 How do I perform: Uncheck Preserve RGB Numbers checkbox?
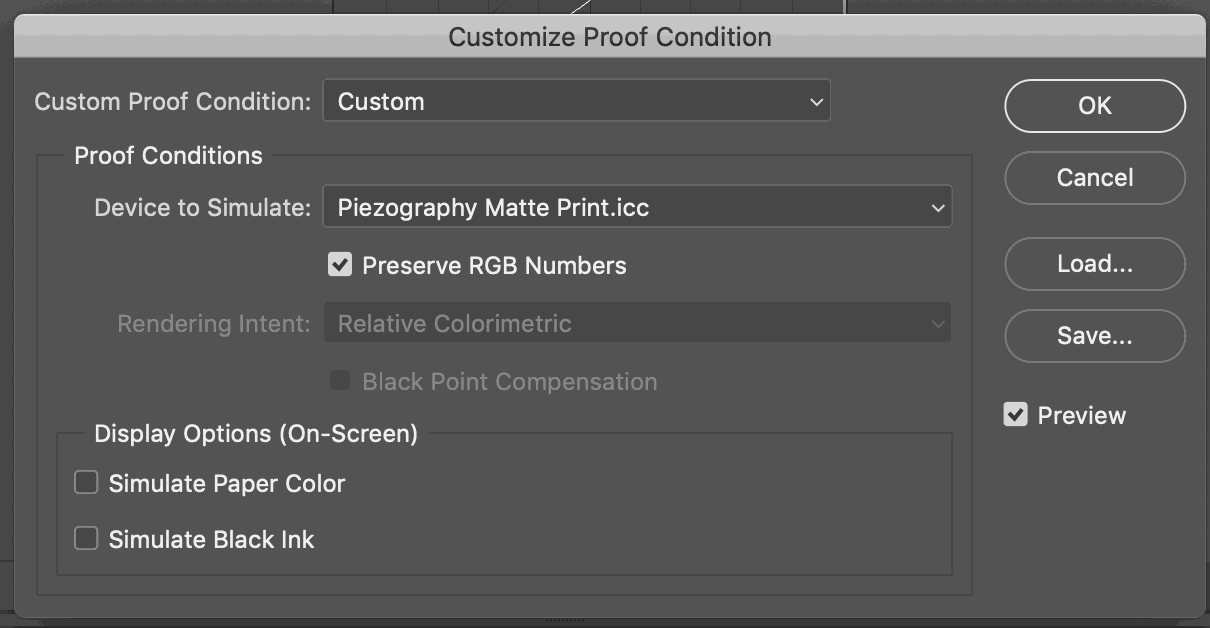tap(340, 265)
